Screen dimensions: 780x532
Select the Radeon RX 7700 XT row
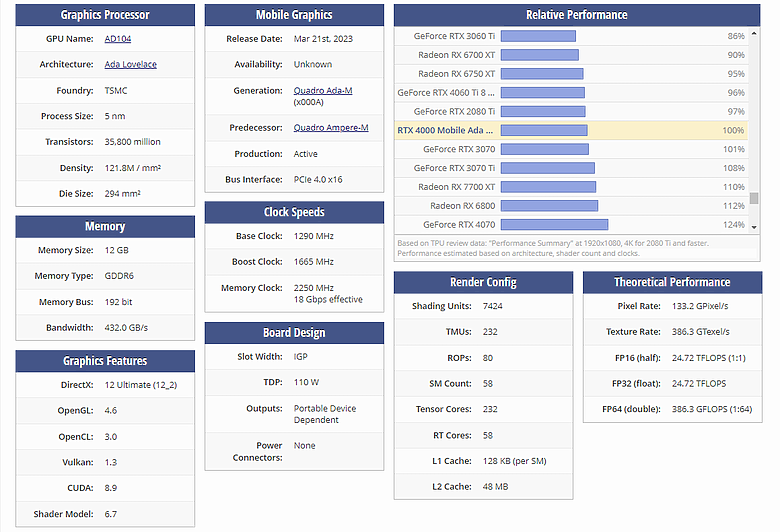point(571,187)
